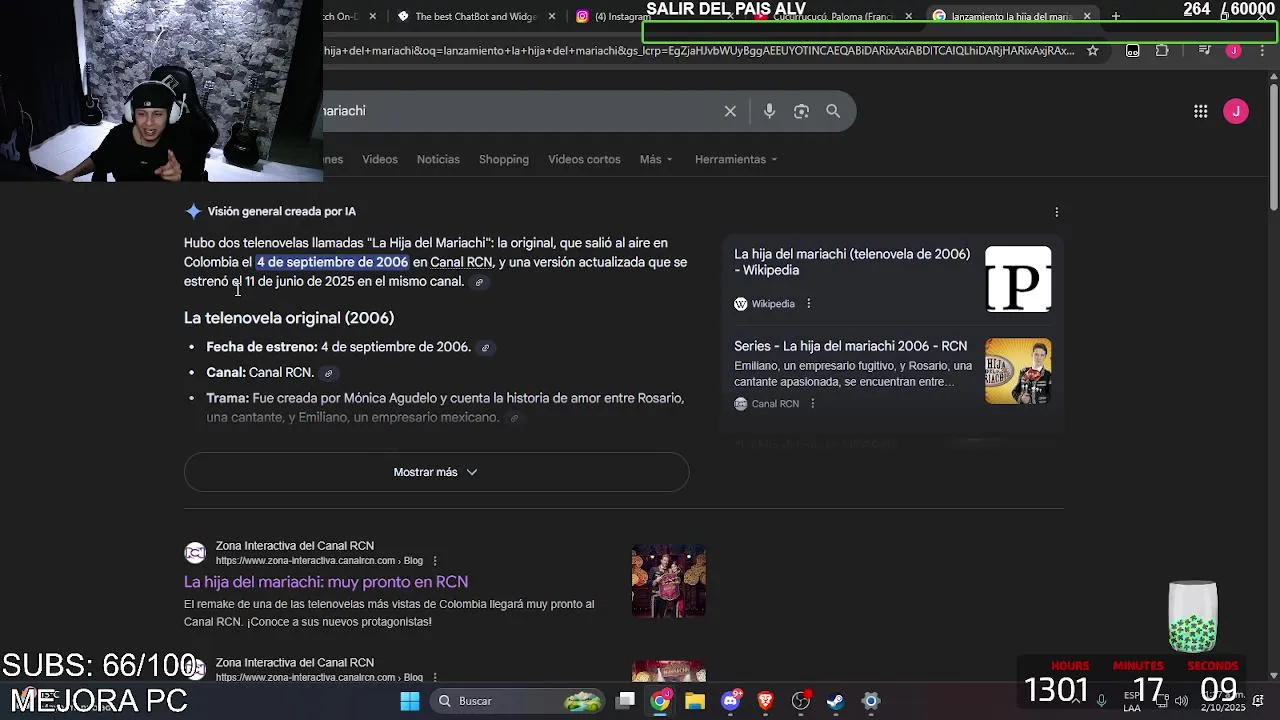
Task: Open Steam from the taskbar
Action: [x=836, y=701]
